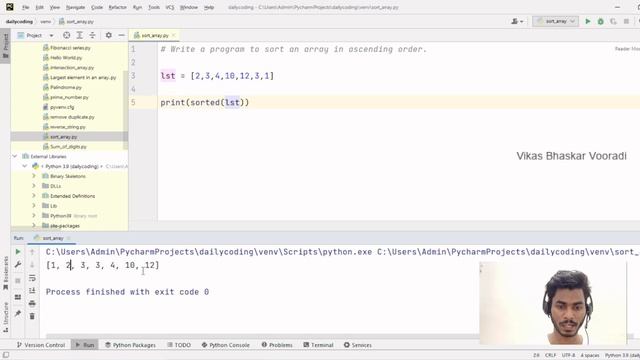
Task: Expand the site-packages folder
Action: pyautogui.click(x=34, y=225)
